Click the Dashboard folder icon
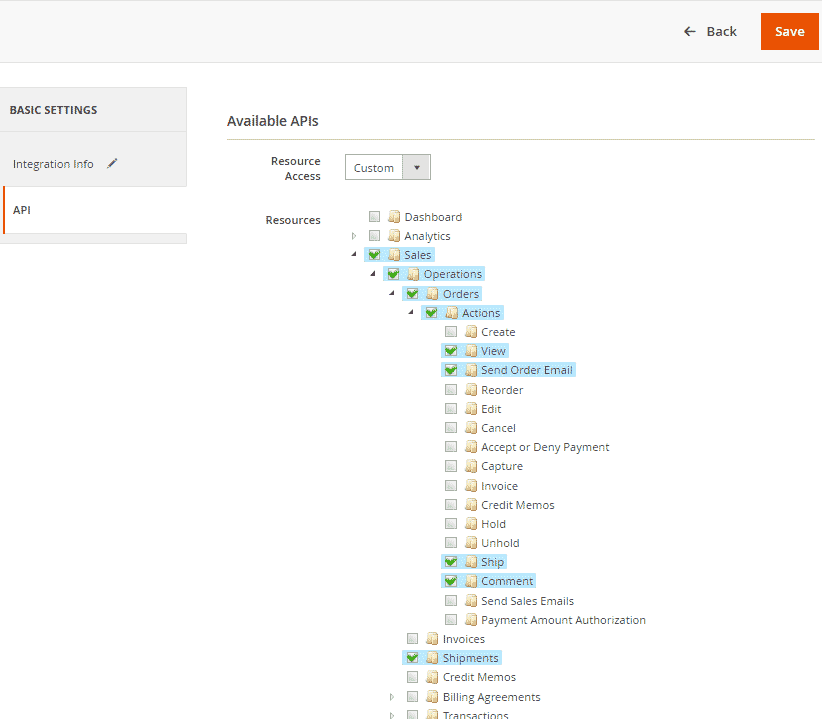This screenshot has width=822, height=719. pos(394,216)
